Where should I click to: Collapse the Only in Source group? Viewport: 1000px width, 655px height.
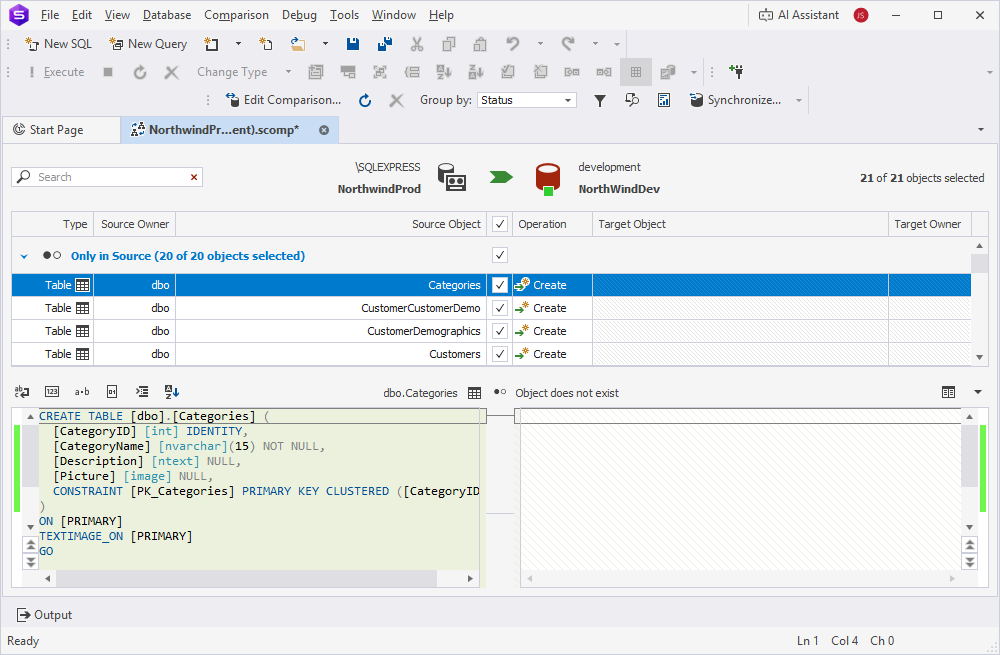pyautogui.click(x=24, y=256)
